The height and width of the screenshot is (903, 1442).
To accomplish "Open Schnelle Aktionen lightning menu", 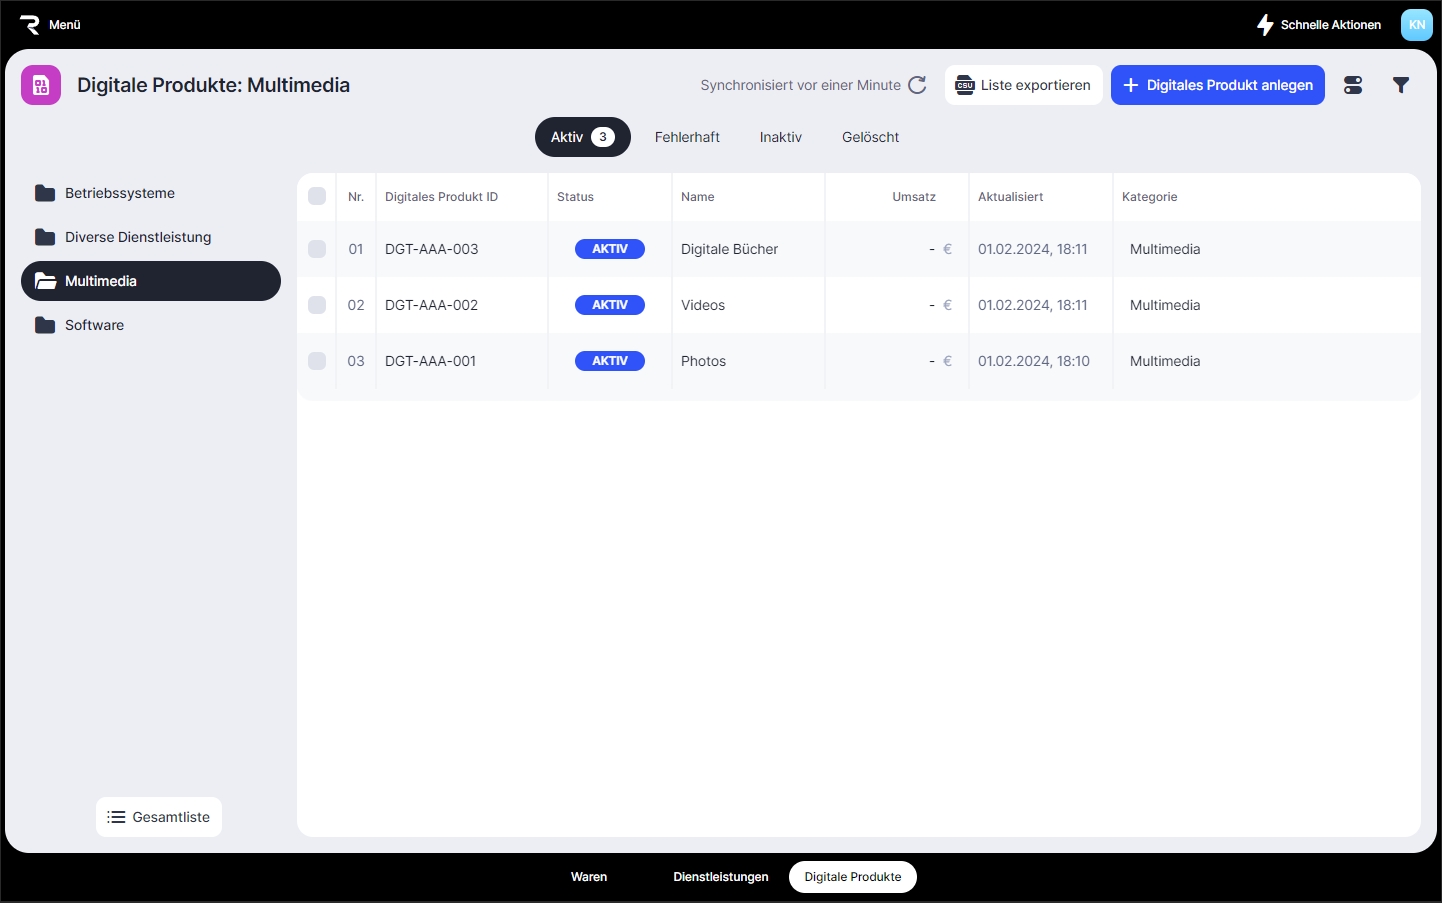I will (1319, 25).
